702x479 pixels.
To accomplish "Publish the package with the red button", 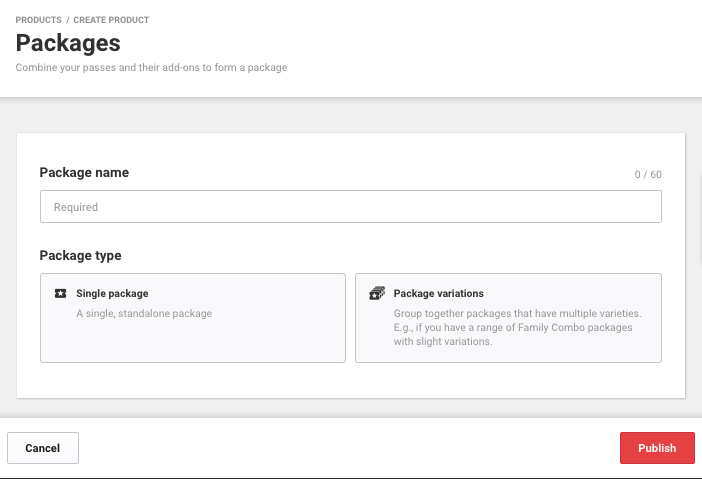I will (x=657, y=448).
